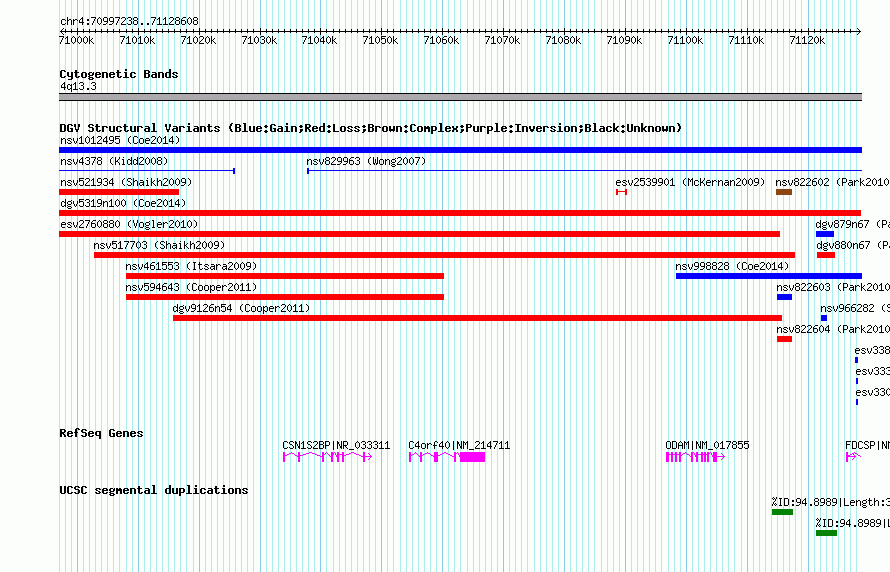Open the nsv1012495 (Coe2014) label
Viewport: 890px width, 572px height.
tap(120, 140)
